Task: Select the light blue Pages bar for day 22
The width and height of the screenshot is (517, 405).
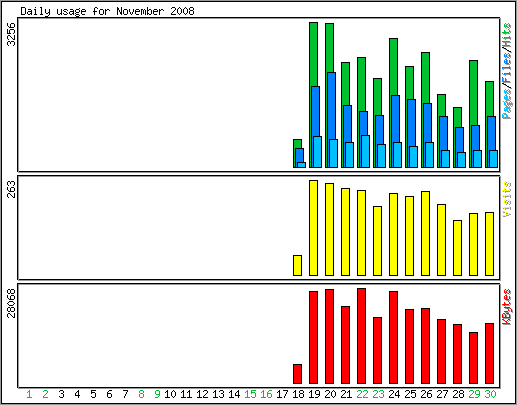Action: tap(365, 151)
